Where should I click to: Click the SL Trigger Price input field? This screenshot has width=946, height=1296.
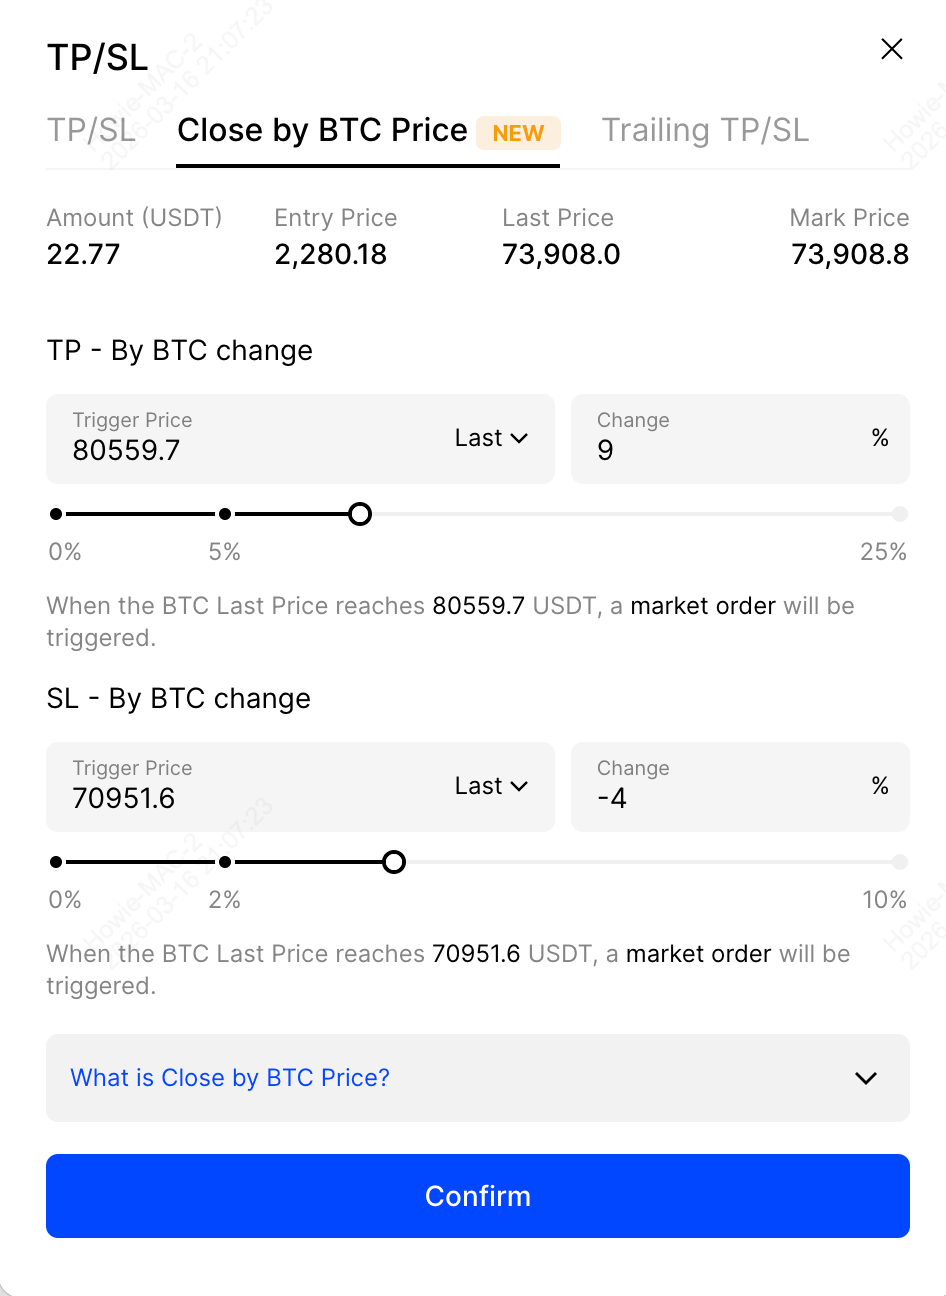(x=240, y=798)
